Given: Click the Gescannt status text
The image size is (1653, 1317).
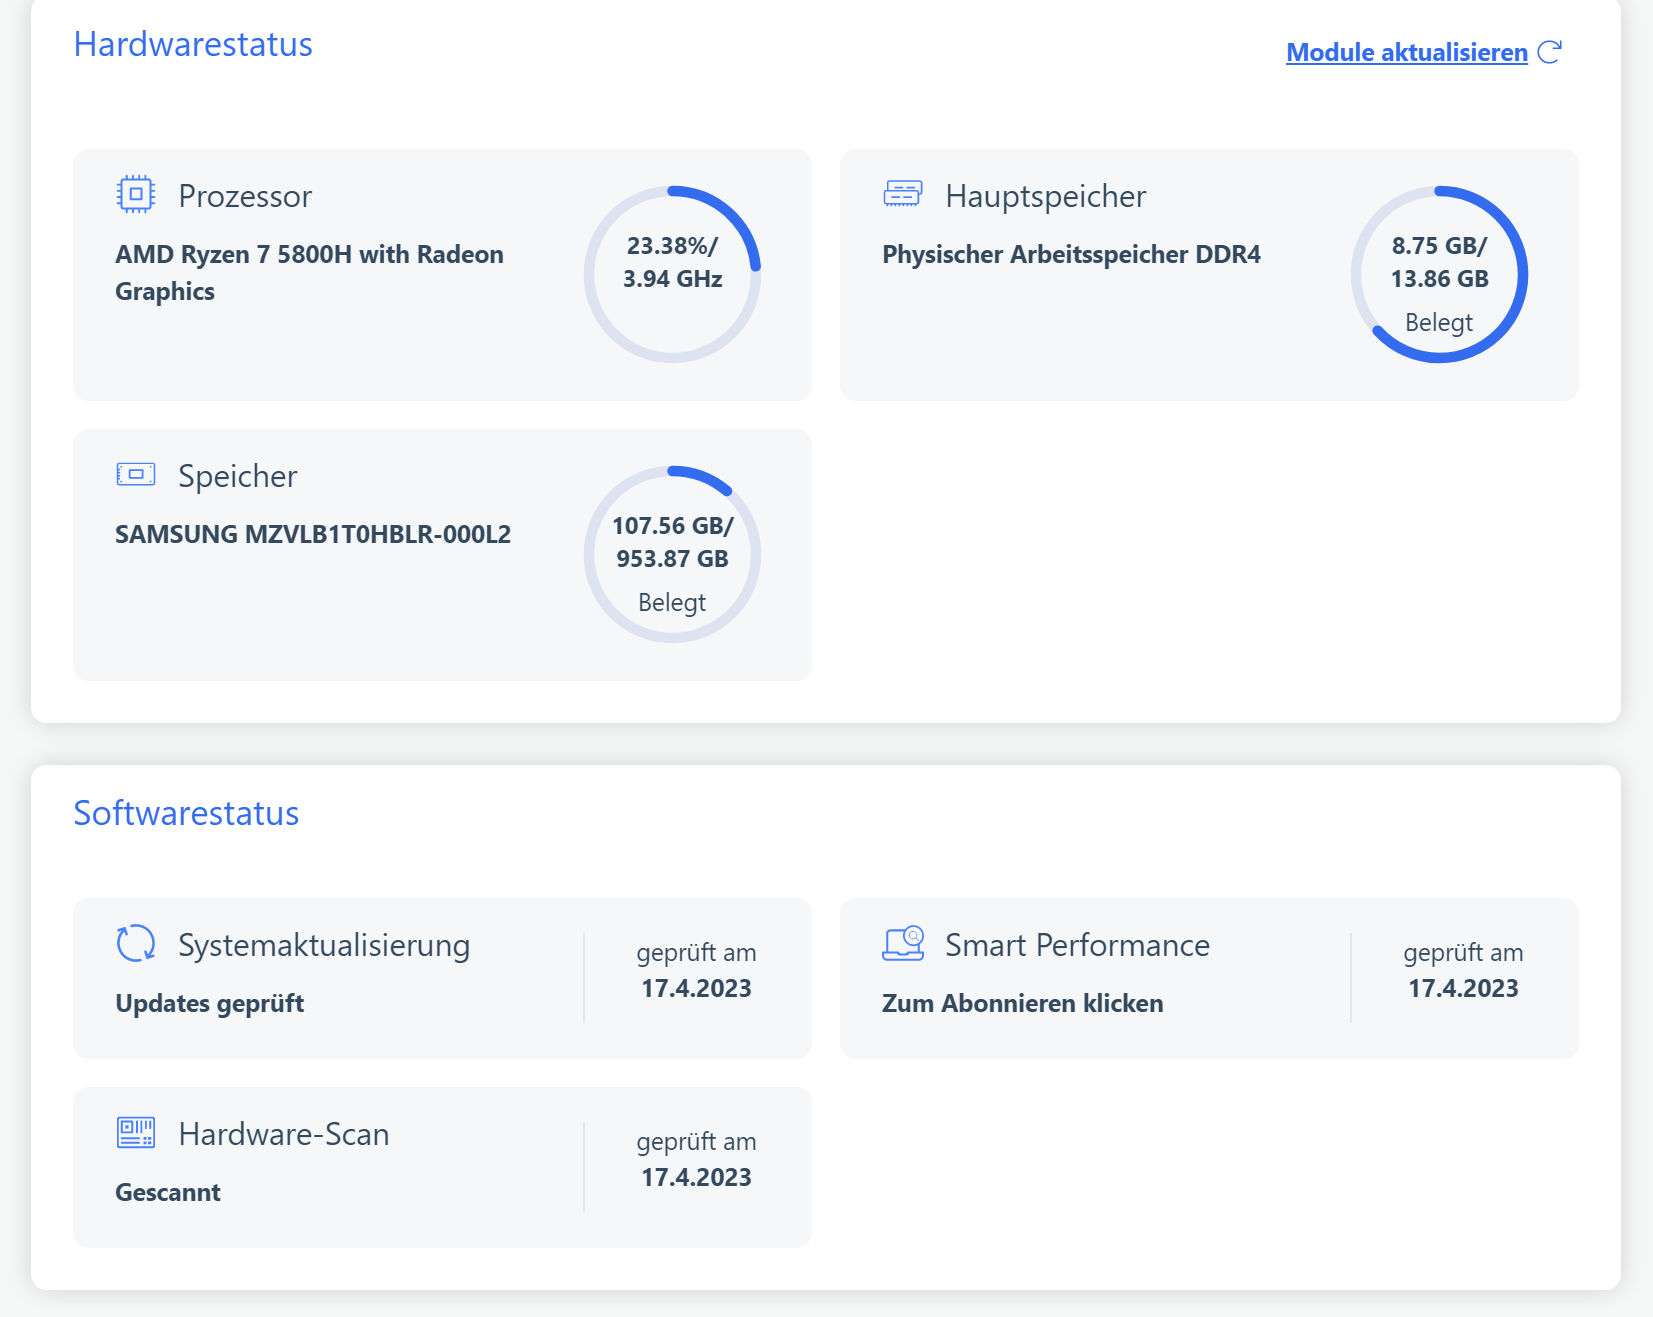Looking at the screenshot, I should (168, 1192).
